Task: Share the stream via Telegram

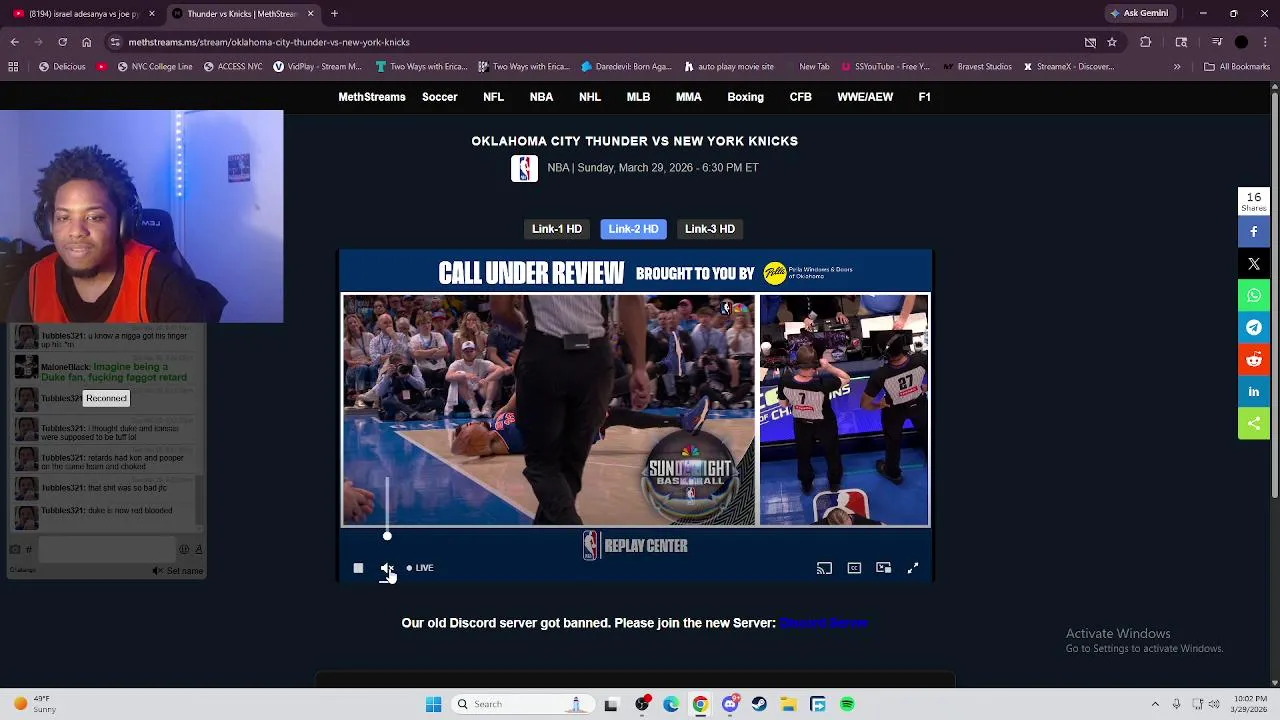Action: pos(1254,327)
